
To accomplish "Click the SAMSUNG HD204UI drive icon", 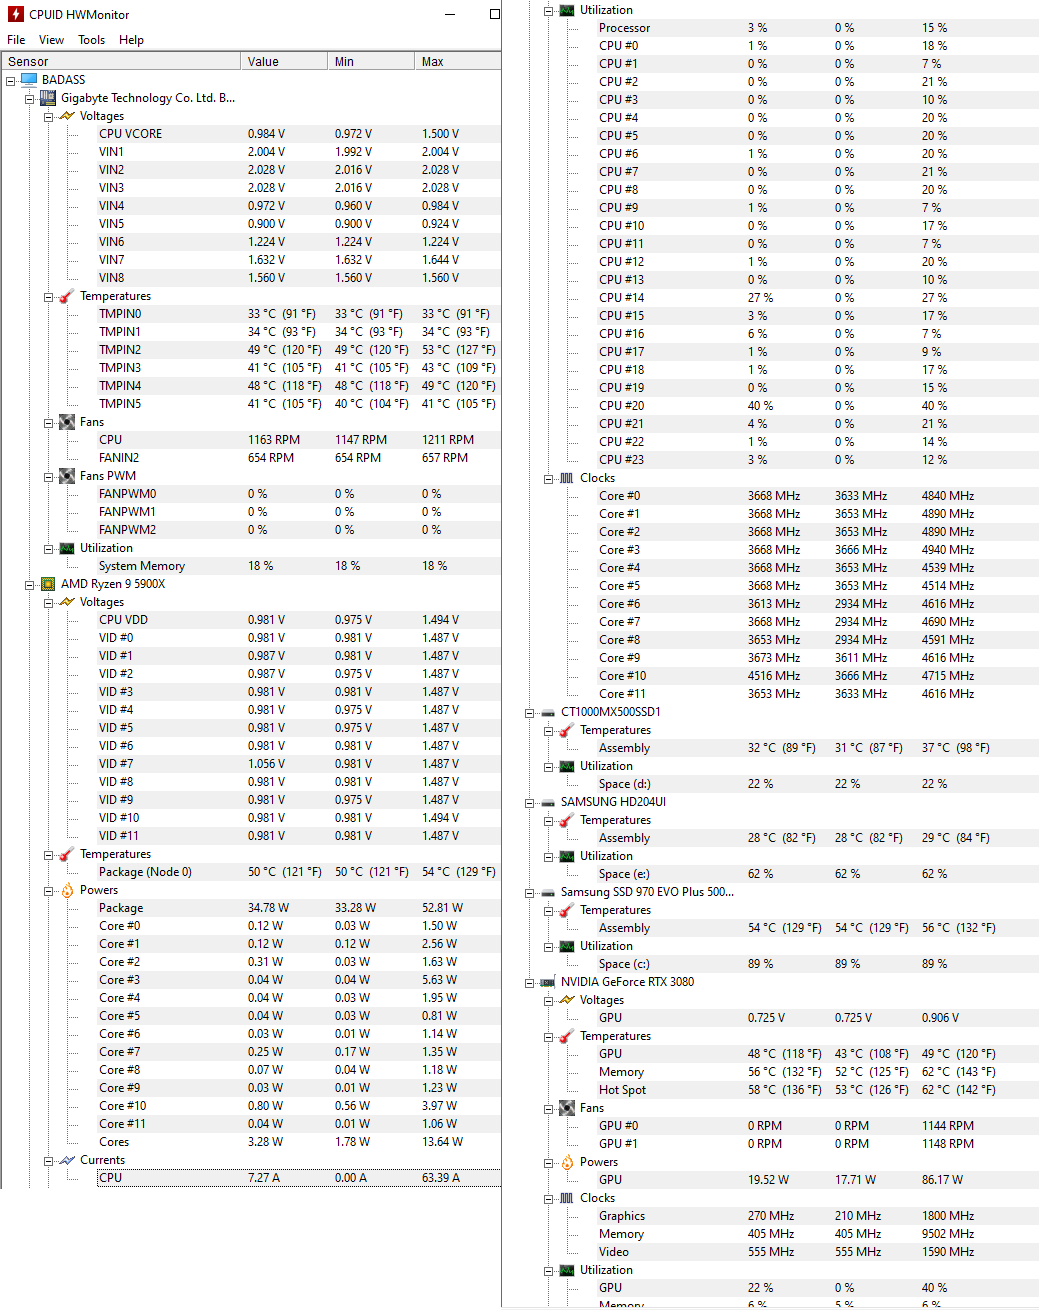I will click(548, 802).
